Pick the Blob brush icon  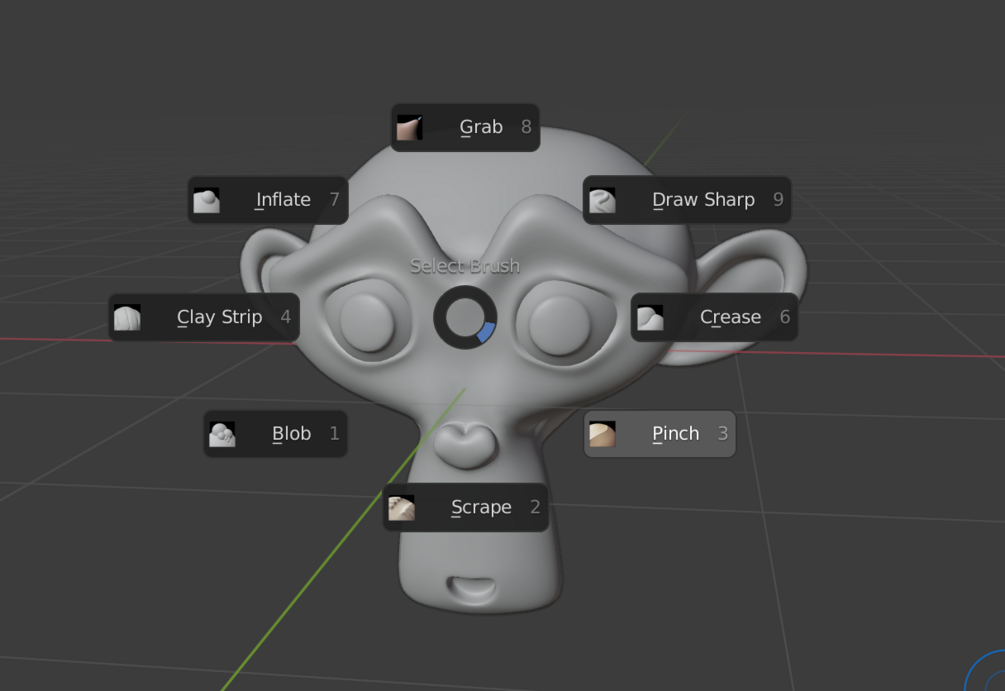222,434
